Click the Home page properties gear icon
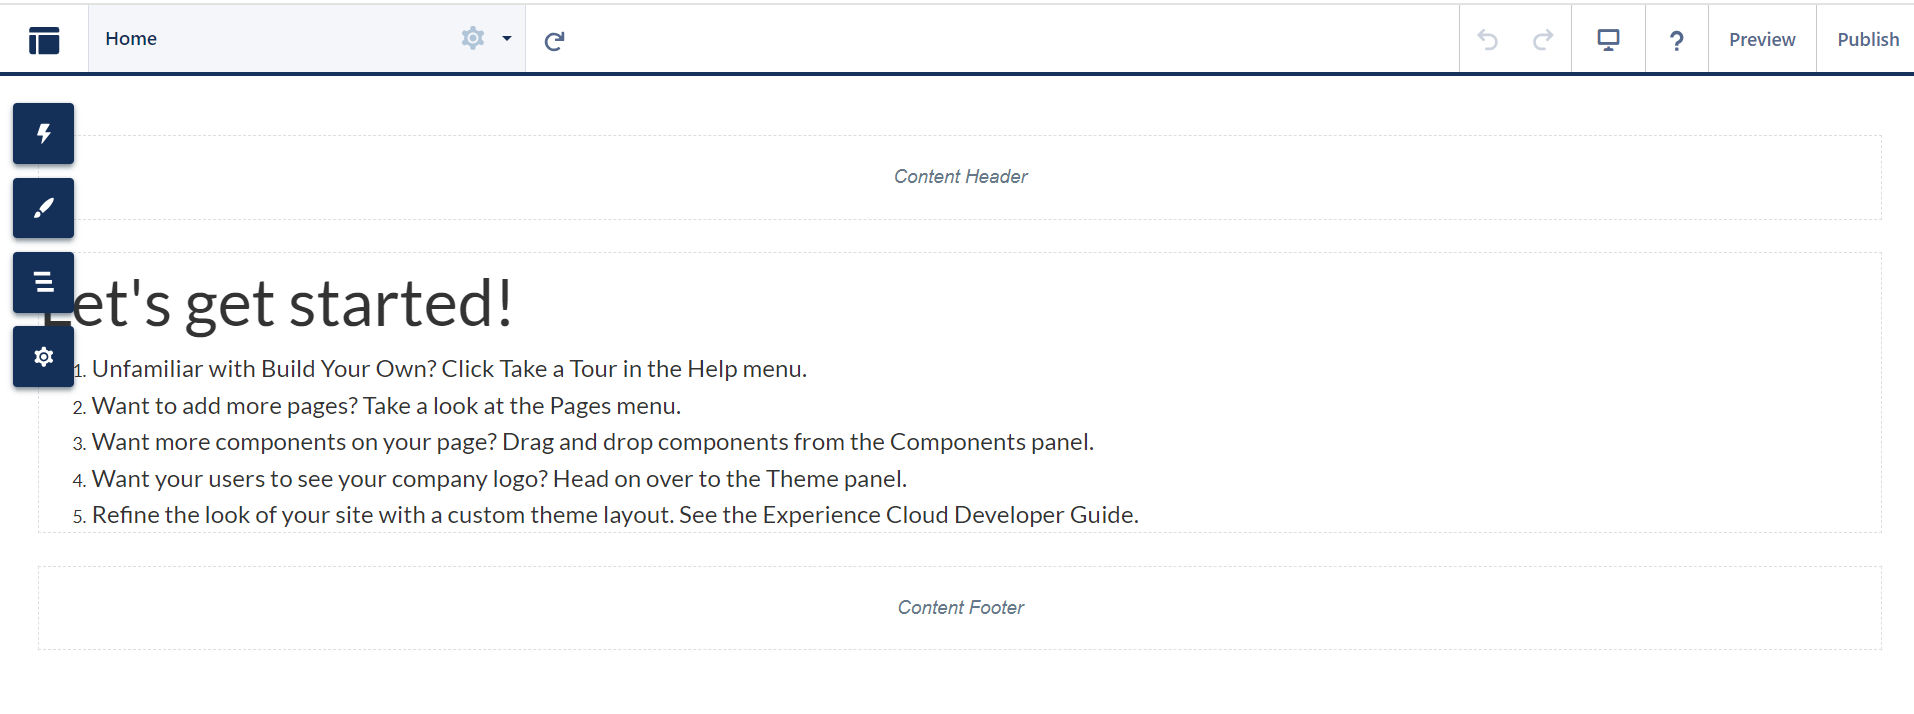Viewport: 1914px width, 714px height. click(472, 39)
